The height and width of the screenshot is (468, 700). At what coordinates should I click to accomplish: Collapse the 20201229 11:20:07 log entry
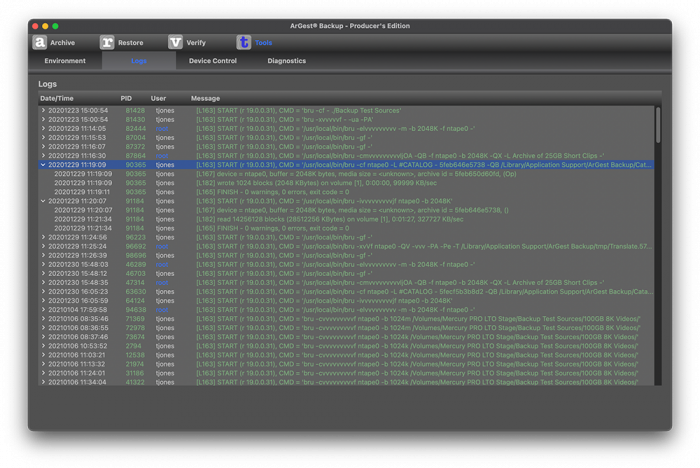click(43, 201)
